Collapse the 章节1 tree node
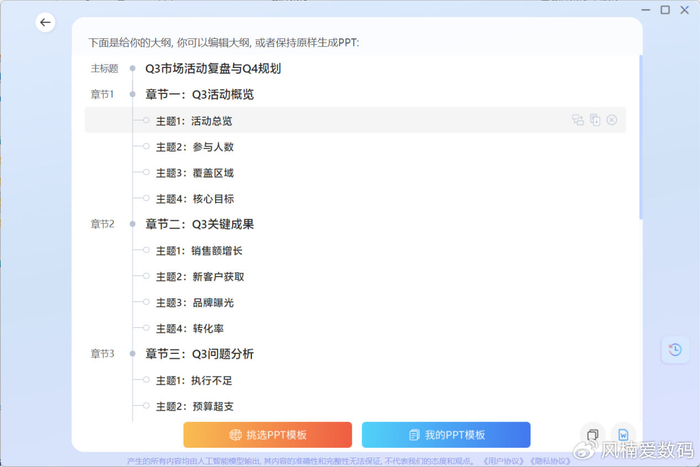Image resolution: width=700 pixels, height=467 pixels. click(132, 95)
